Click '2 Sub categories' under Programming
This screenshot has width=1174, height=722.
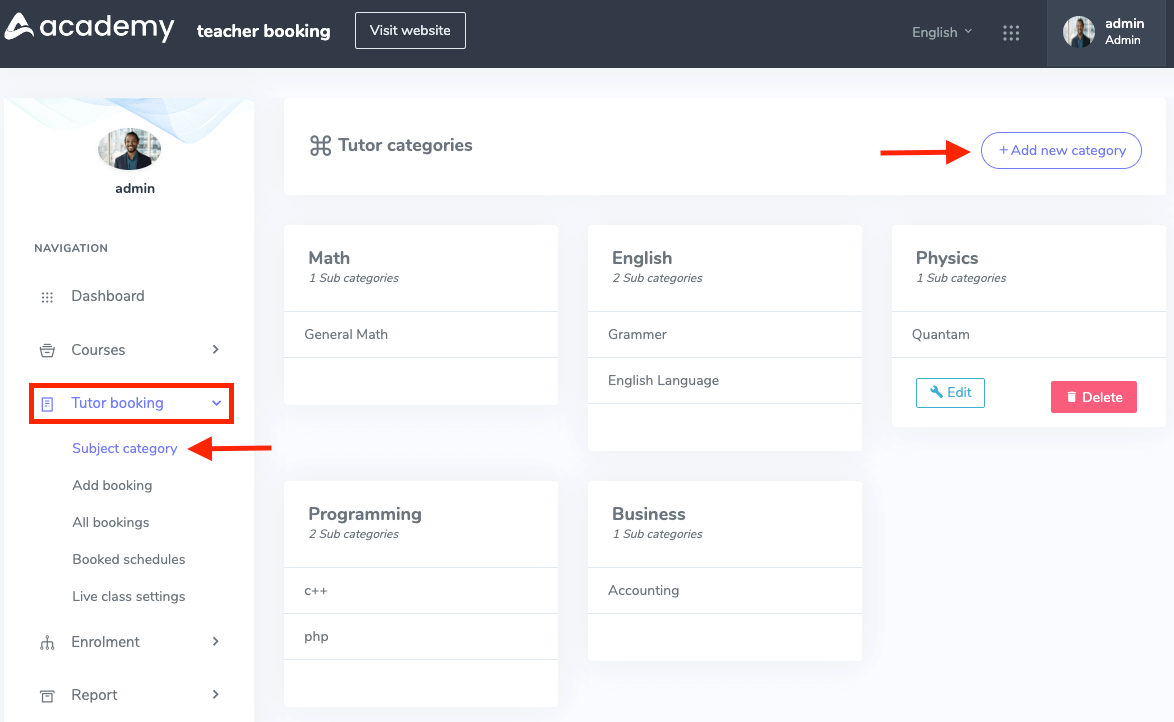(x=354, y=534)
